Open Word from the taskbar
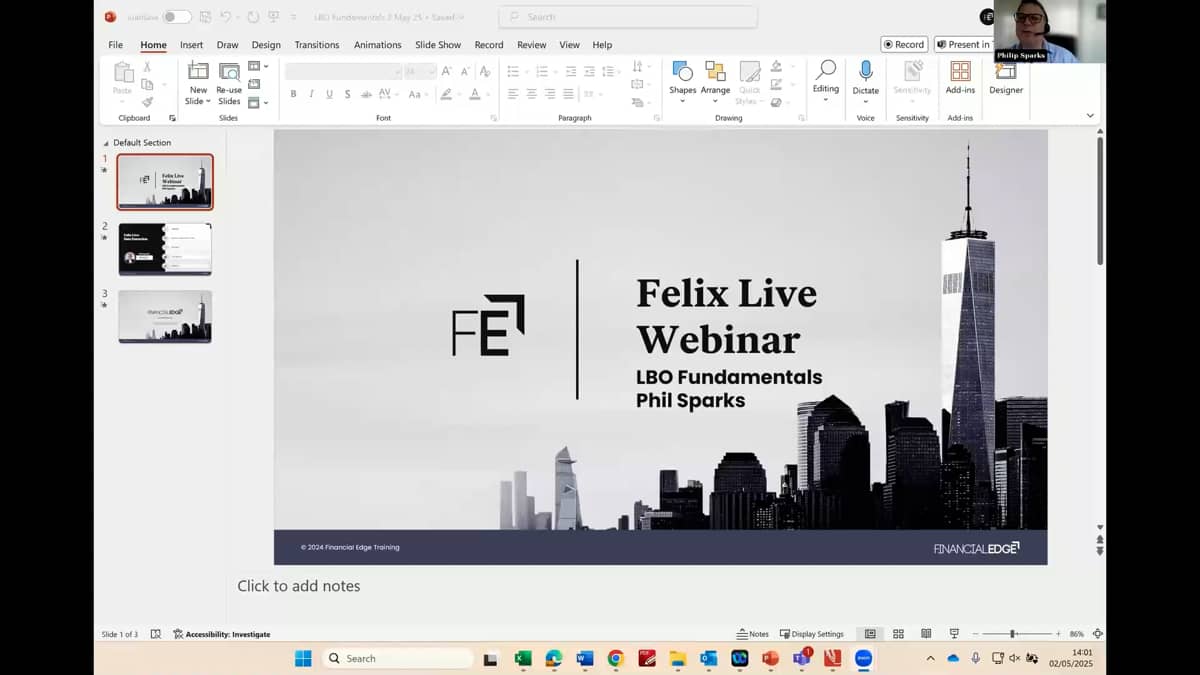This screenshot has width=1200, height=675. tap(584, 658)
